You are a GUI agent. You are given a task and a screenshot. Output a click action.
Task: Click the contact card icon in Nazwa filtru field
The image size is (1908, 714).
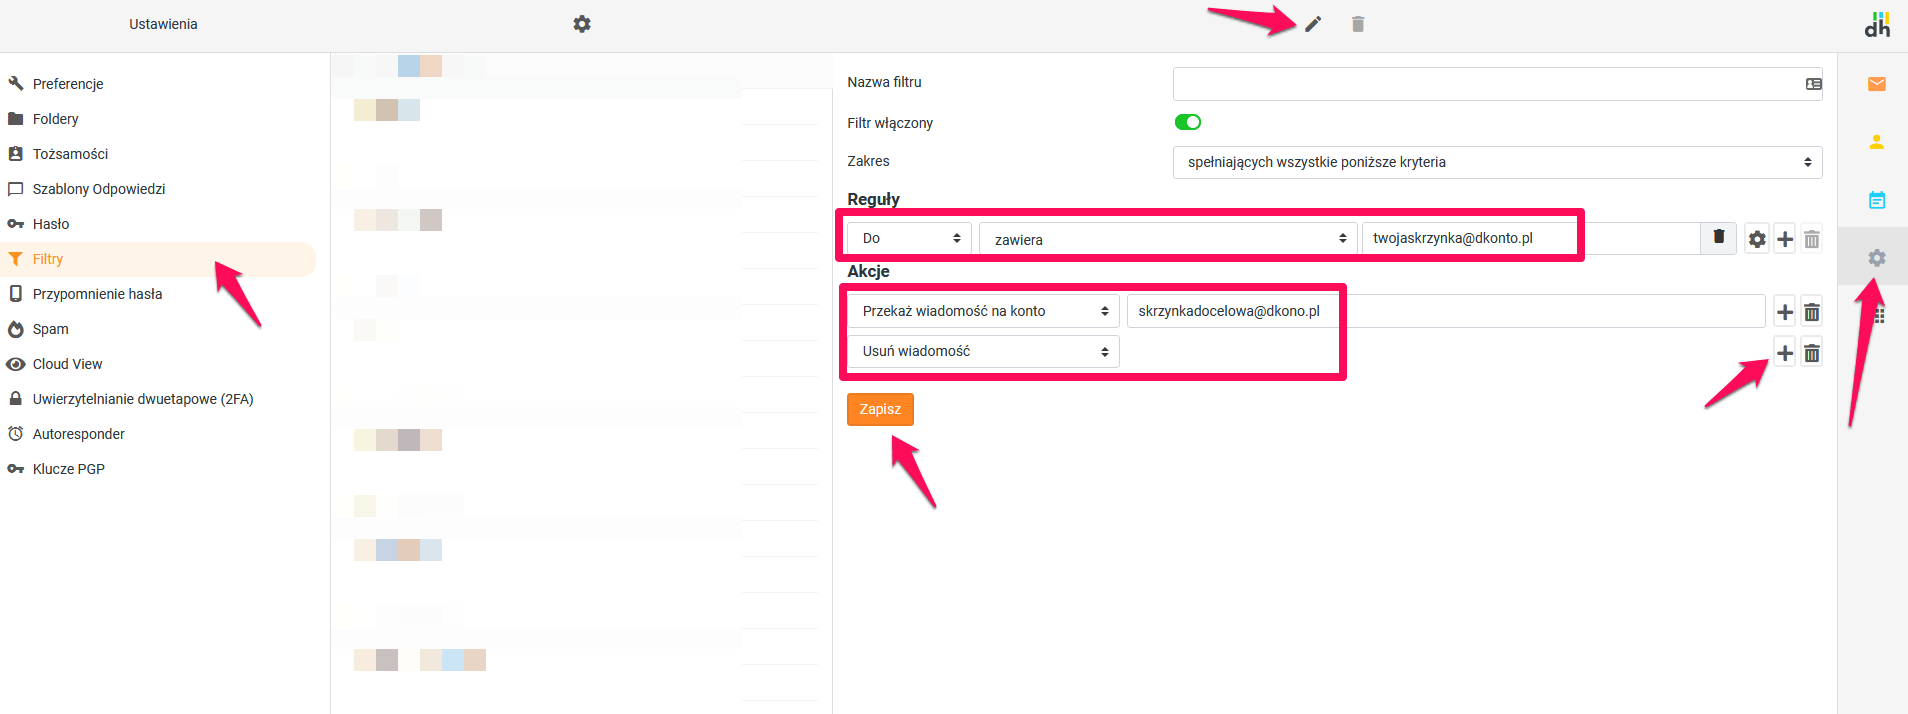point(1813,84)
